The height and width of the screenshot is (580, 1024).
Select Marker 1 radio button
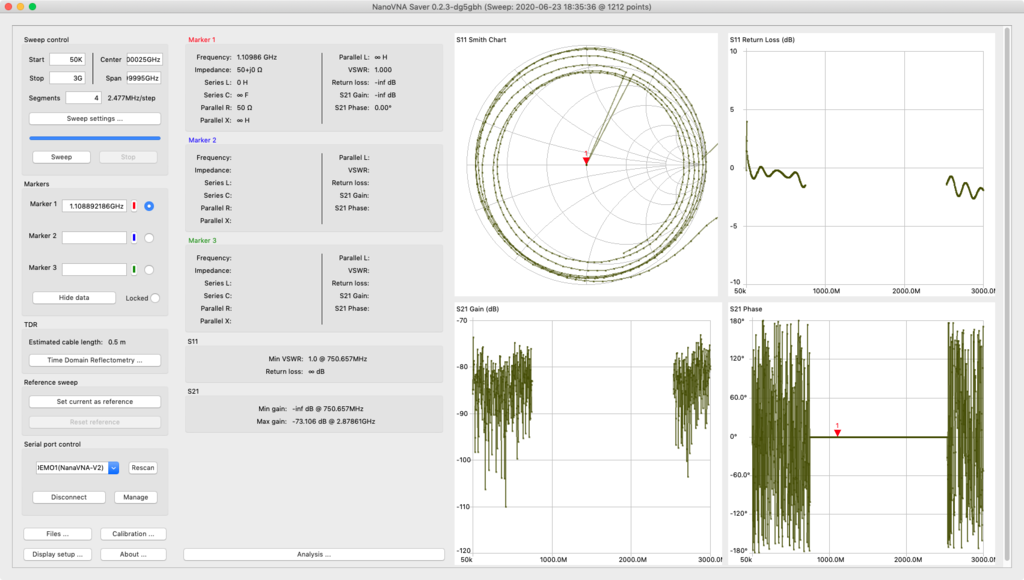pyautogui.click(x=149, y=206)
